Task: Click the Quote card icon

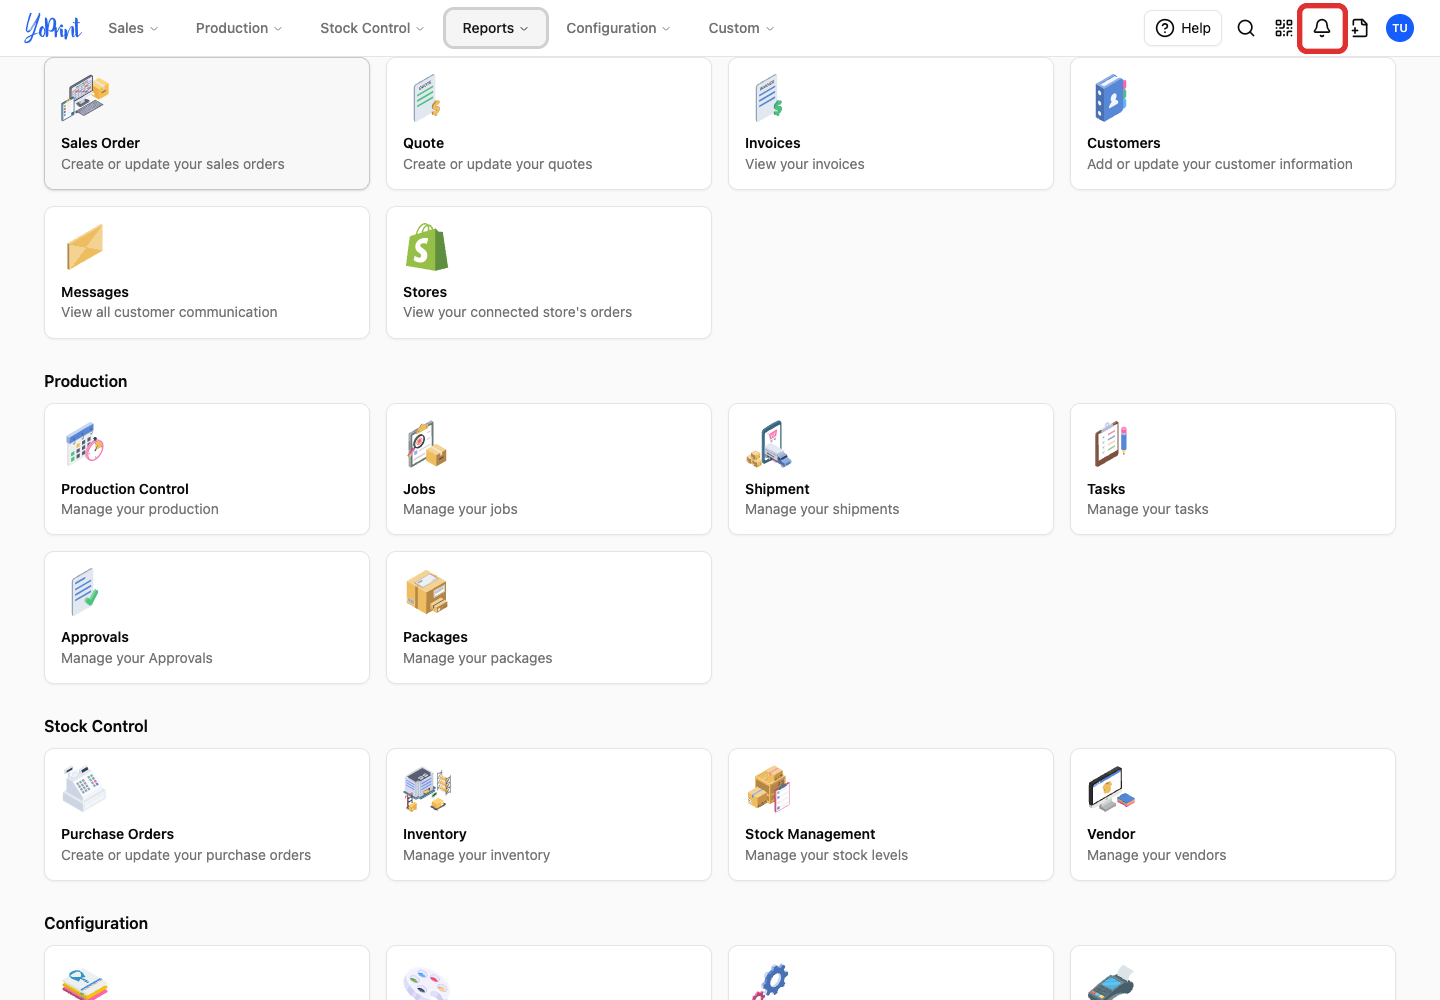Action: coord(427,98)
